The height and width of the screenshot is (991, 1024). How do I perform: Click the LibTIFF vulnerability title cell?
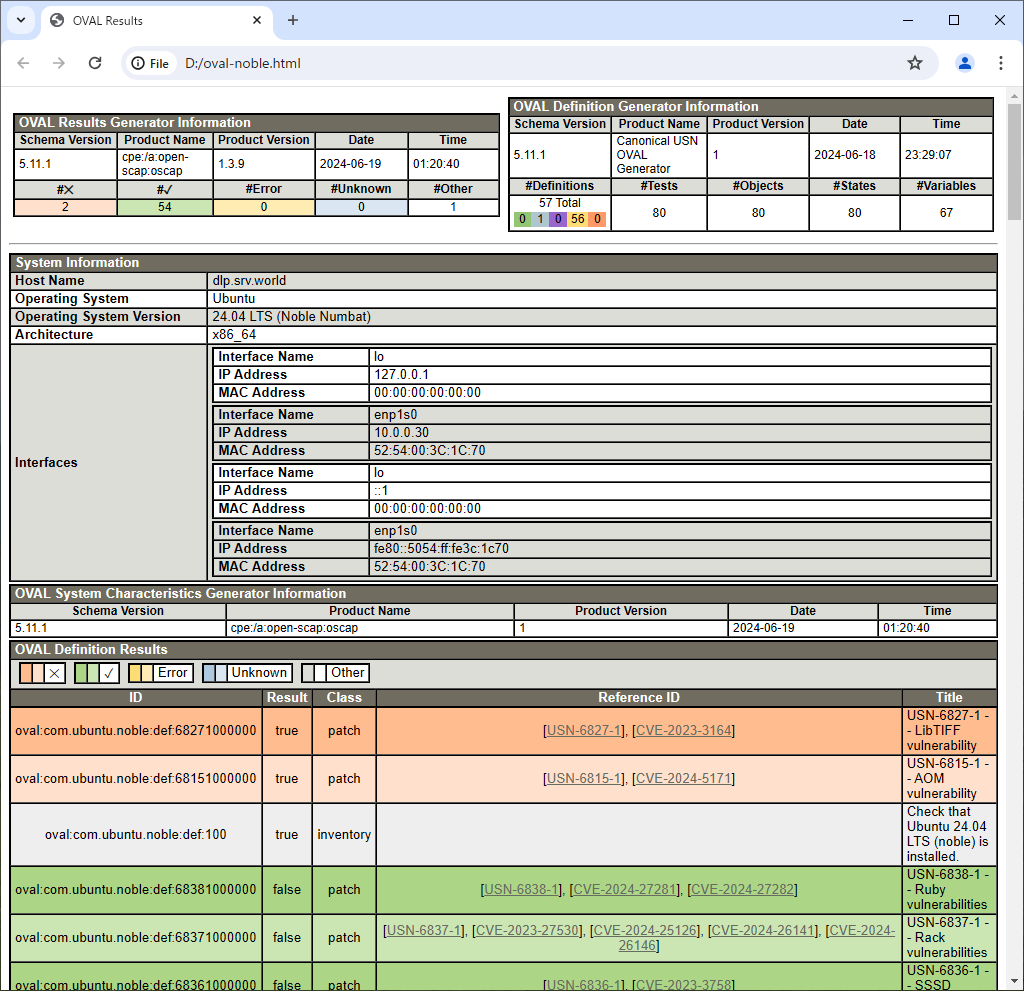tap(949, 730)
